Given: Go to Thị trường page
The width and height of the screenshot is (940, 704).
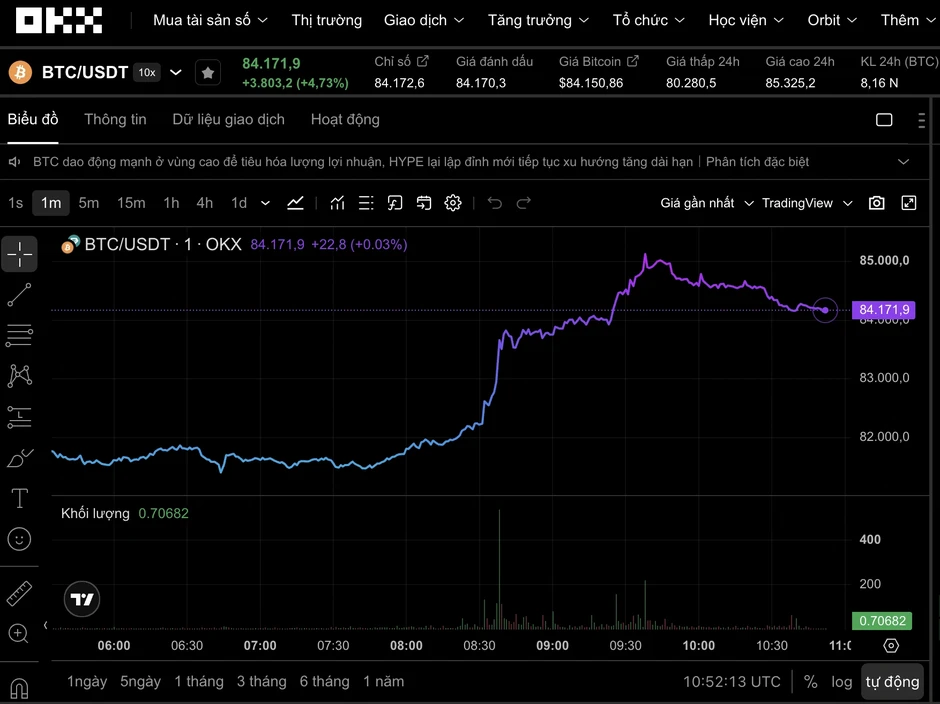Looking at the screenshot, I should pos(327,20).
